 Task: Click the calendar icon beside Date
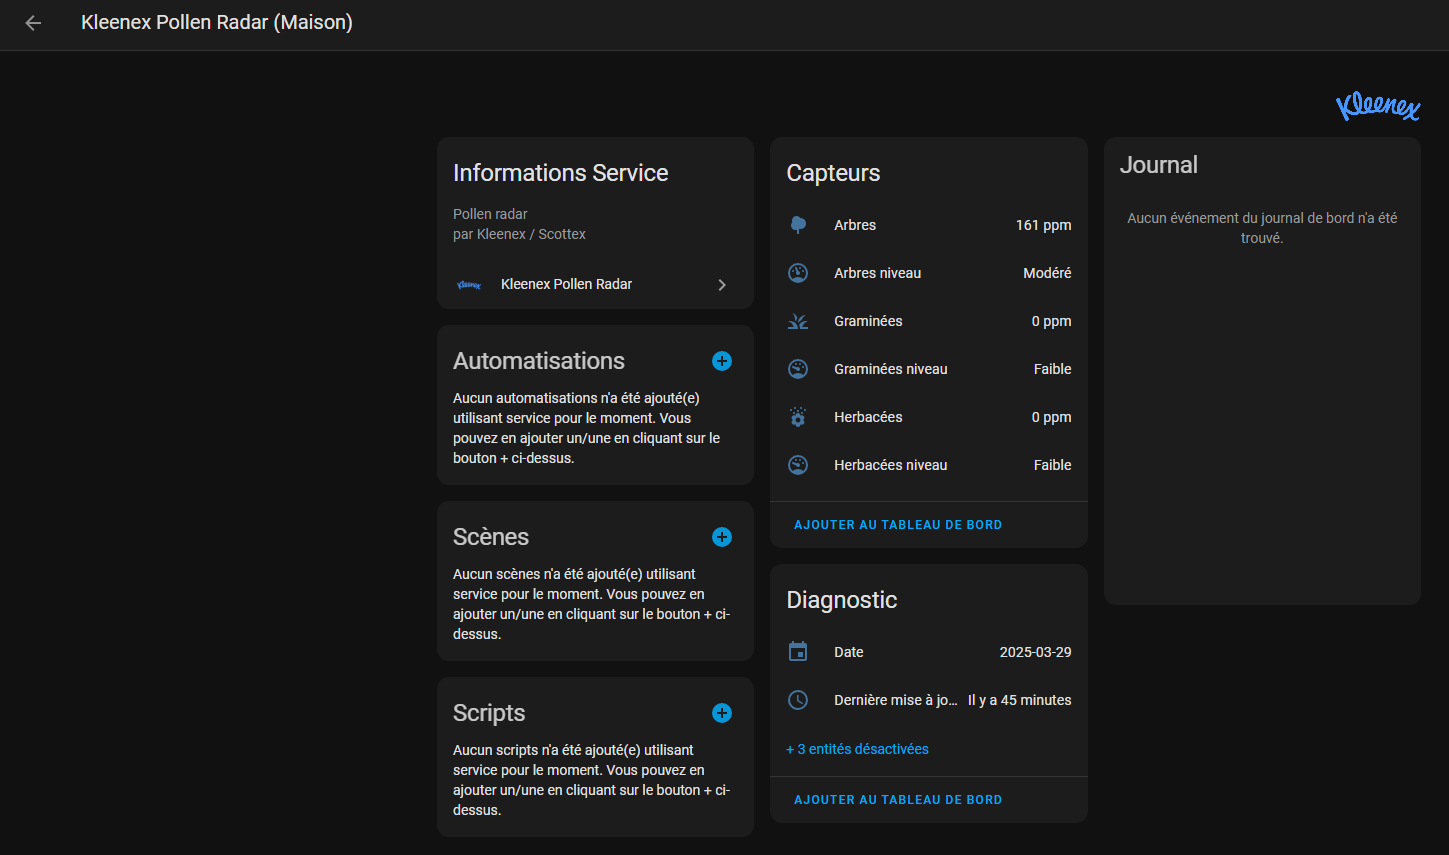[x=798, y=652]
